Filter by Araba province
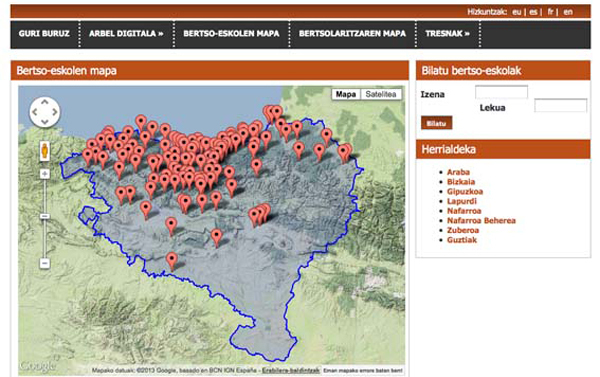This screenshot has height=377, width=600. (x=458, y=172)
